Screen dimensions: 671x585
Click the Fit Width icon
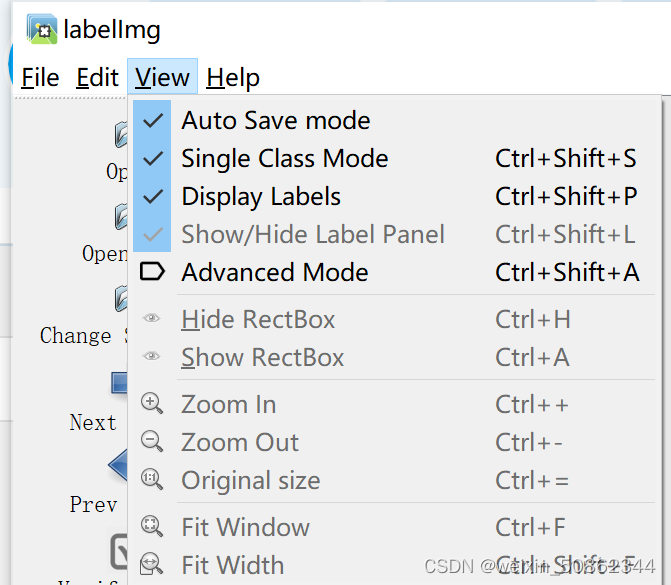coord(152,564)
